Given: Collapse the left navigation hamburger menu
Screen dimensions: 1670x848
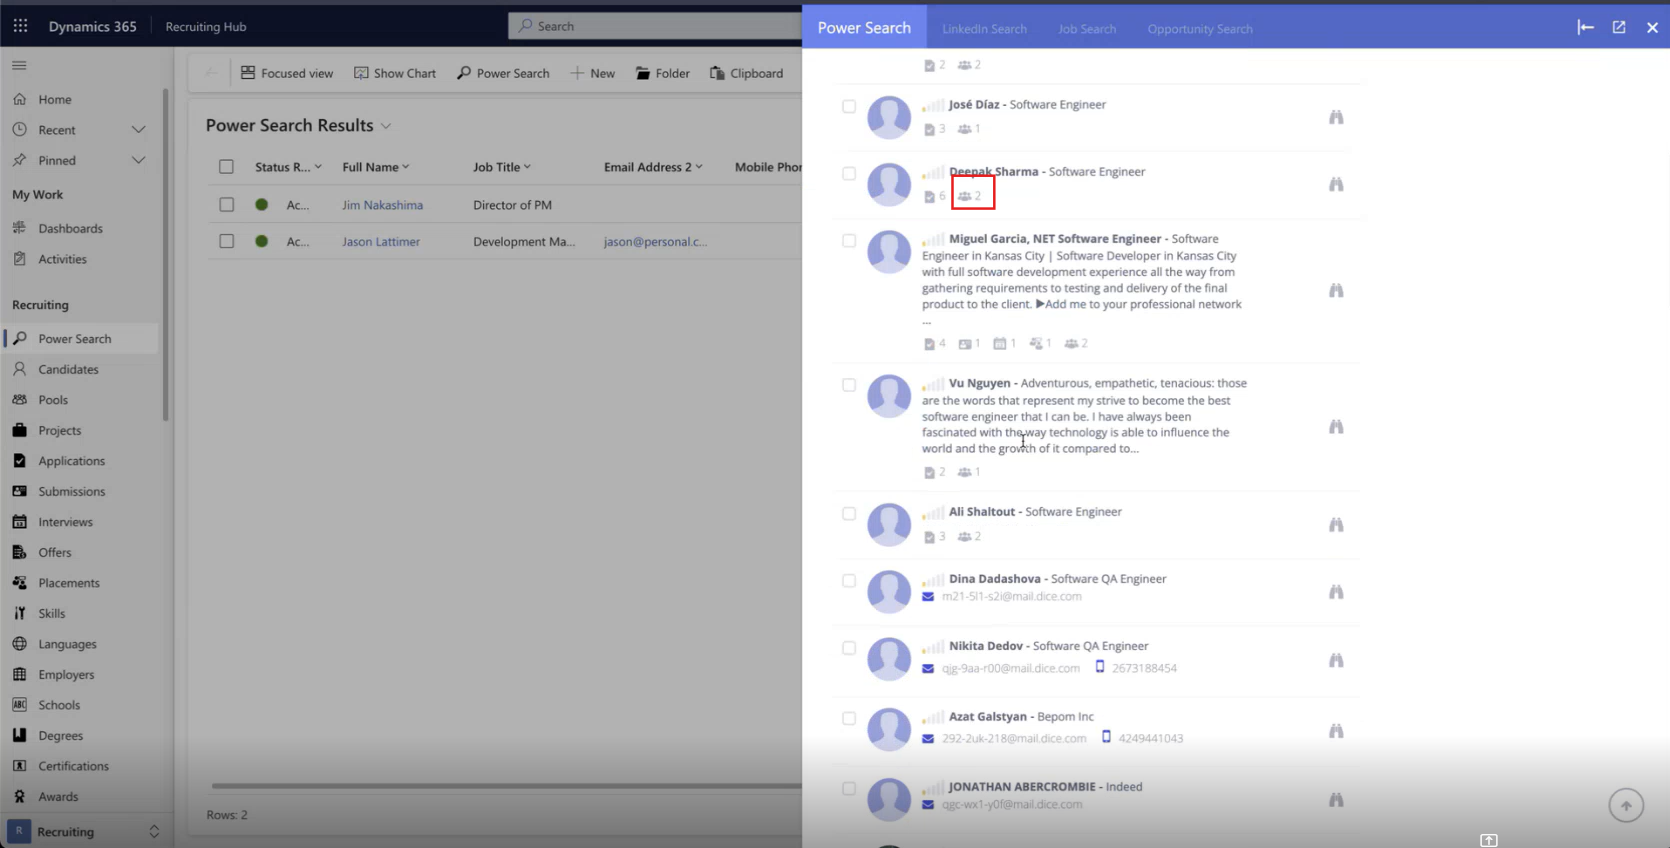Looking at the screenshot, I should [x=19, y=65].
